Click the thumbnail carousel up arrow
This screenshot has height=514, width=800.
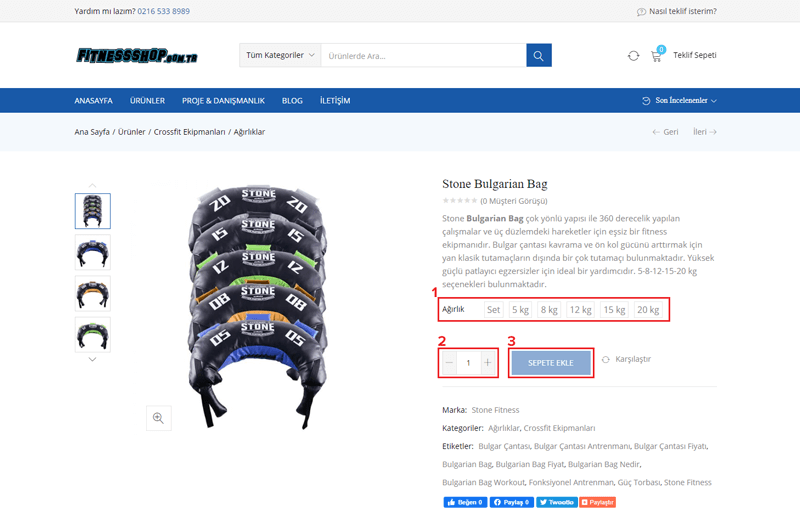pos(92,185)
